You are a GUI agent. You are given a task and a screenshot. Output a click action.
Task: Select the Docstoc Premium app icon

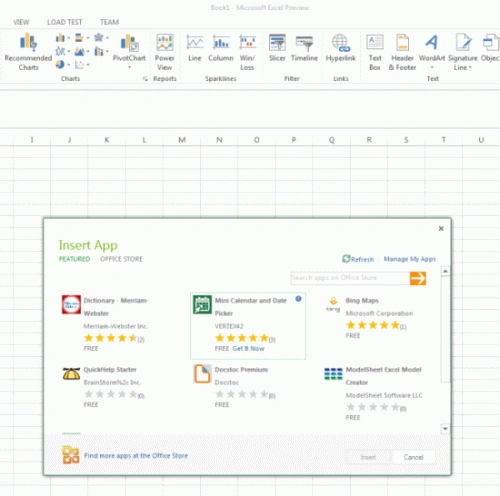(x=202, y=374)
